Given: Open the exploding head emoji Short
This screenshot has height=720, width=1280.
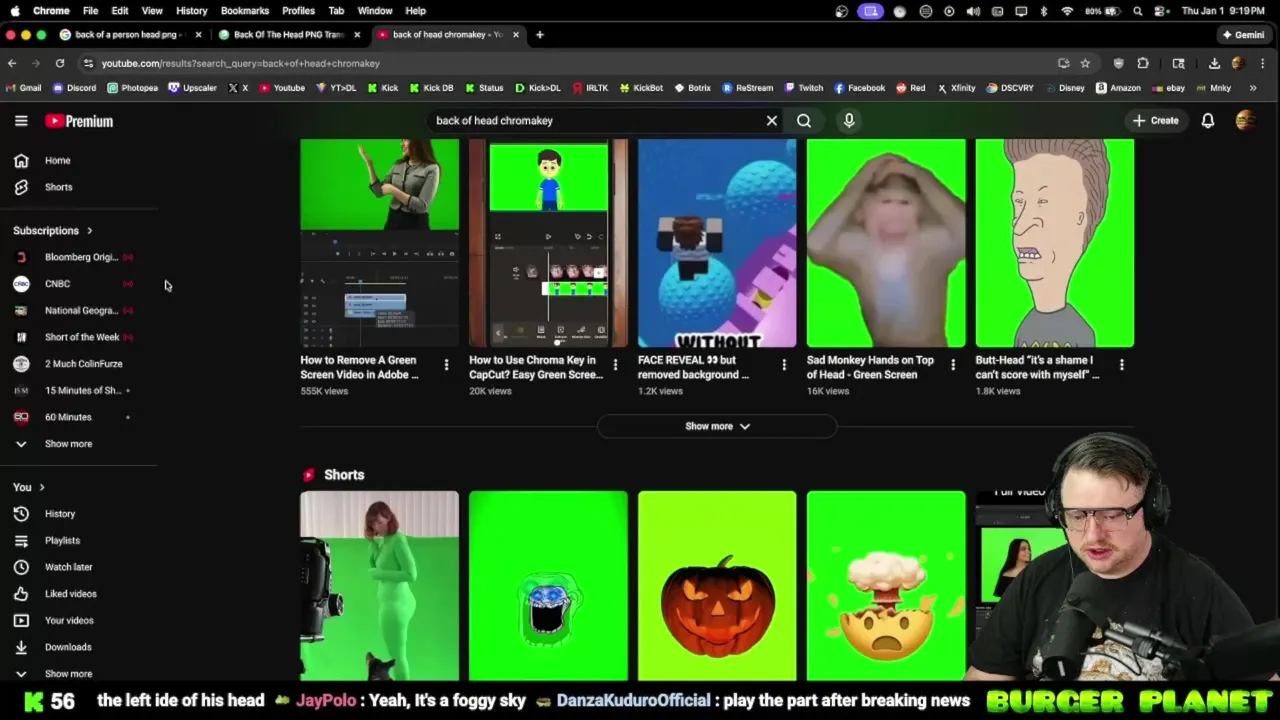Looking at the screenshot, I should [x=886, y=586].
